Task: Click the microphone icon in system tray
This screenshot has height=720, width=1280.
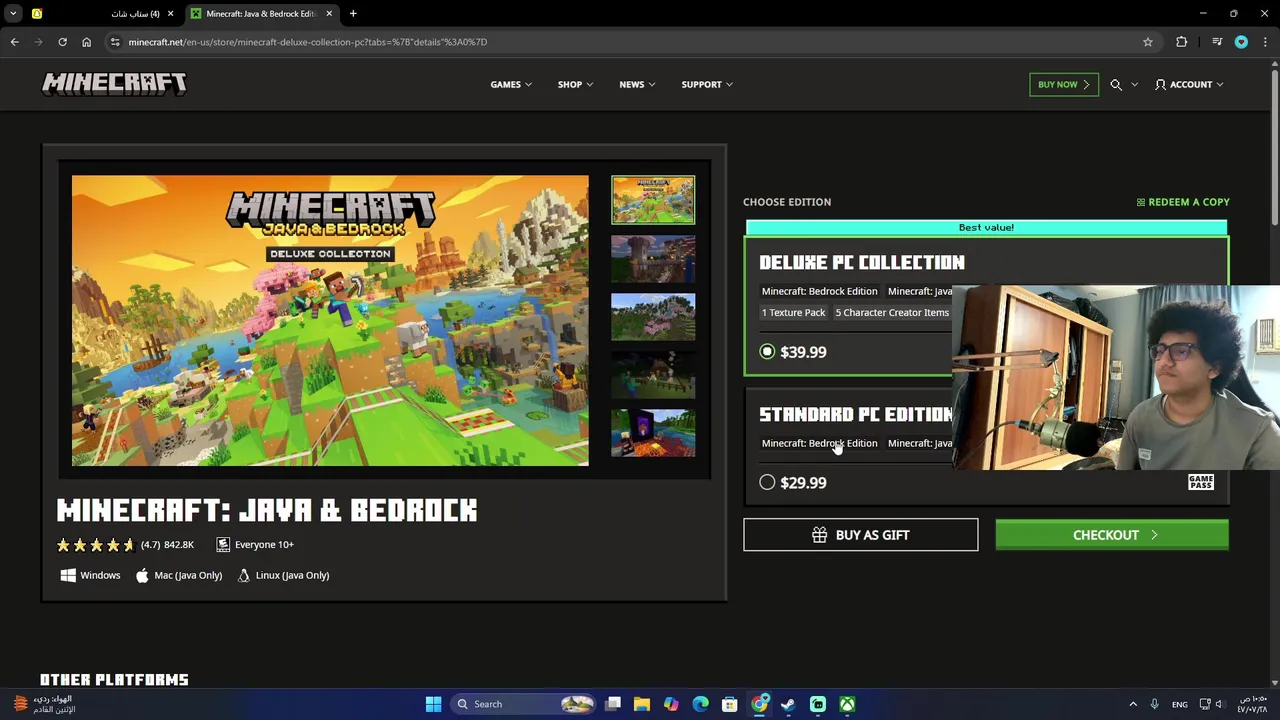Action: [x=1154, y=704]
